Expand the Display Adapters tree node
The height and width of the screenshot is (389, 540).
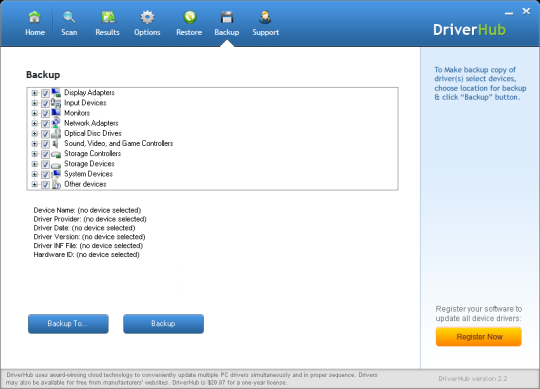point(34,93)
